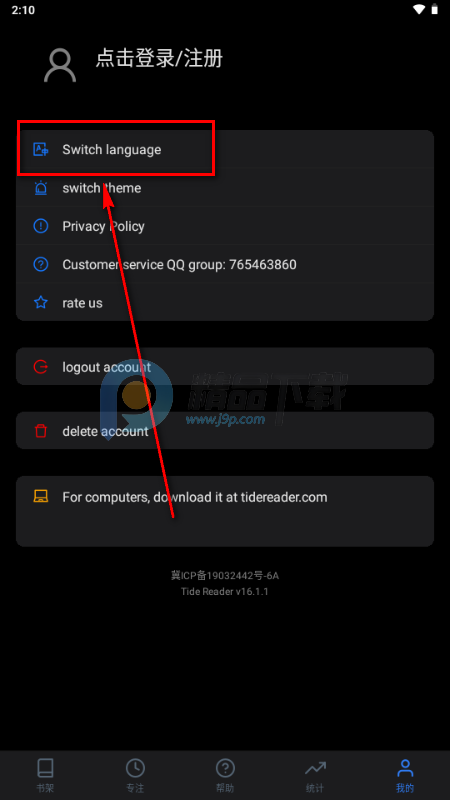Select the 我的 profile tab
This screenshot has height=800, width=450.
405,775
